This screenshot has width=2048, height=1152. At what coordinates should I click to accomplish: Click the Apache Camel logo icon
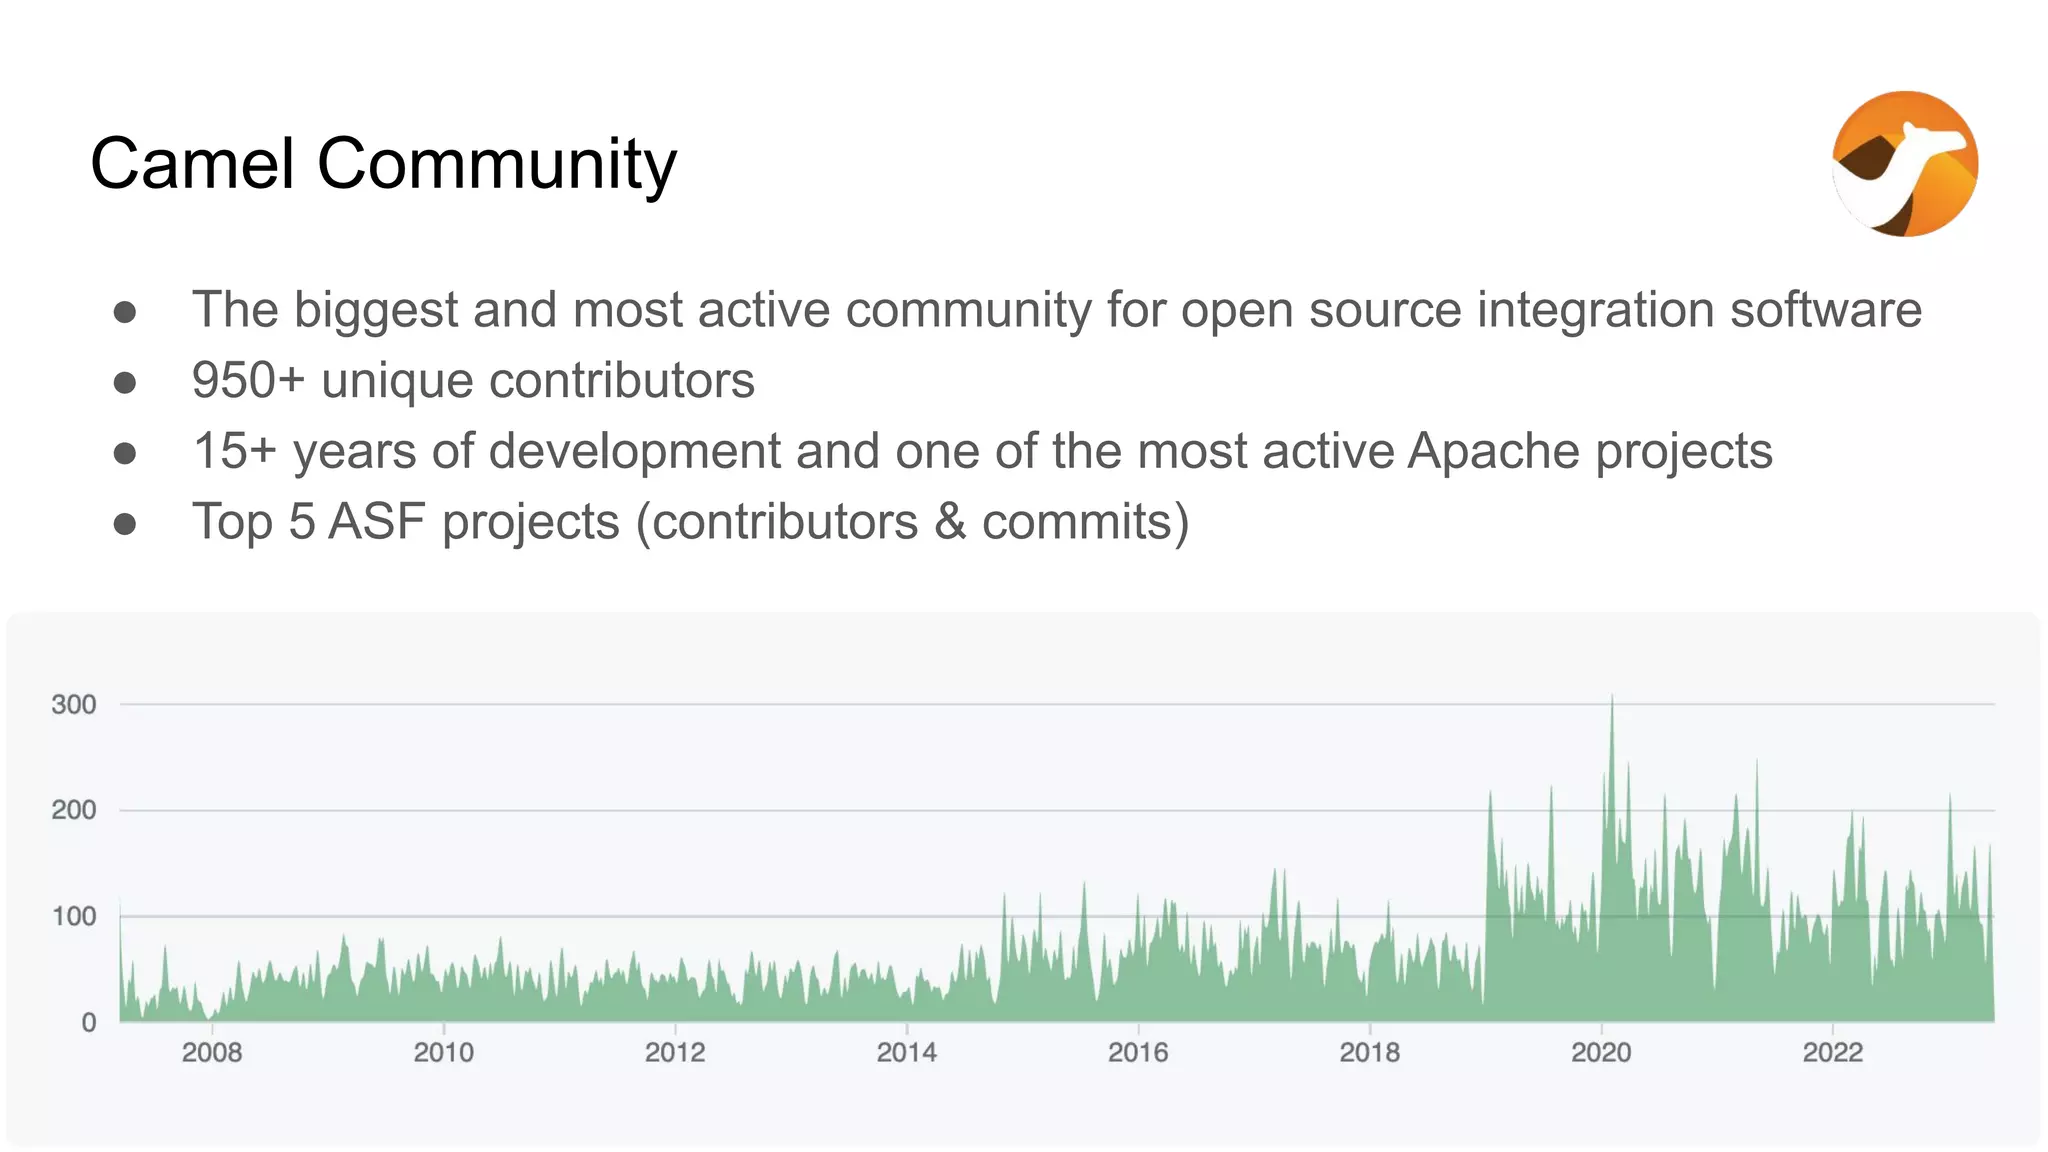pyautogui.click(x=1904, y=164)
